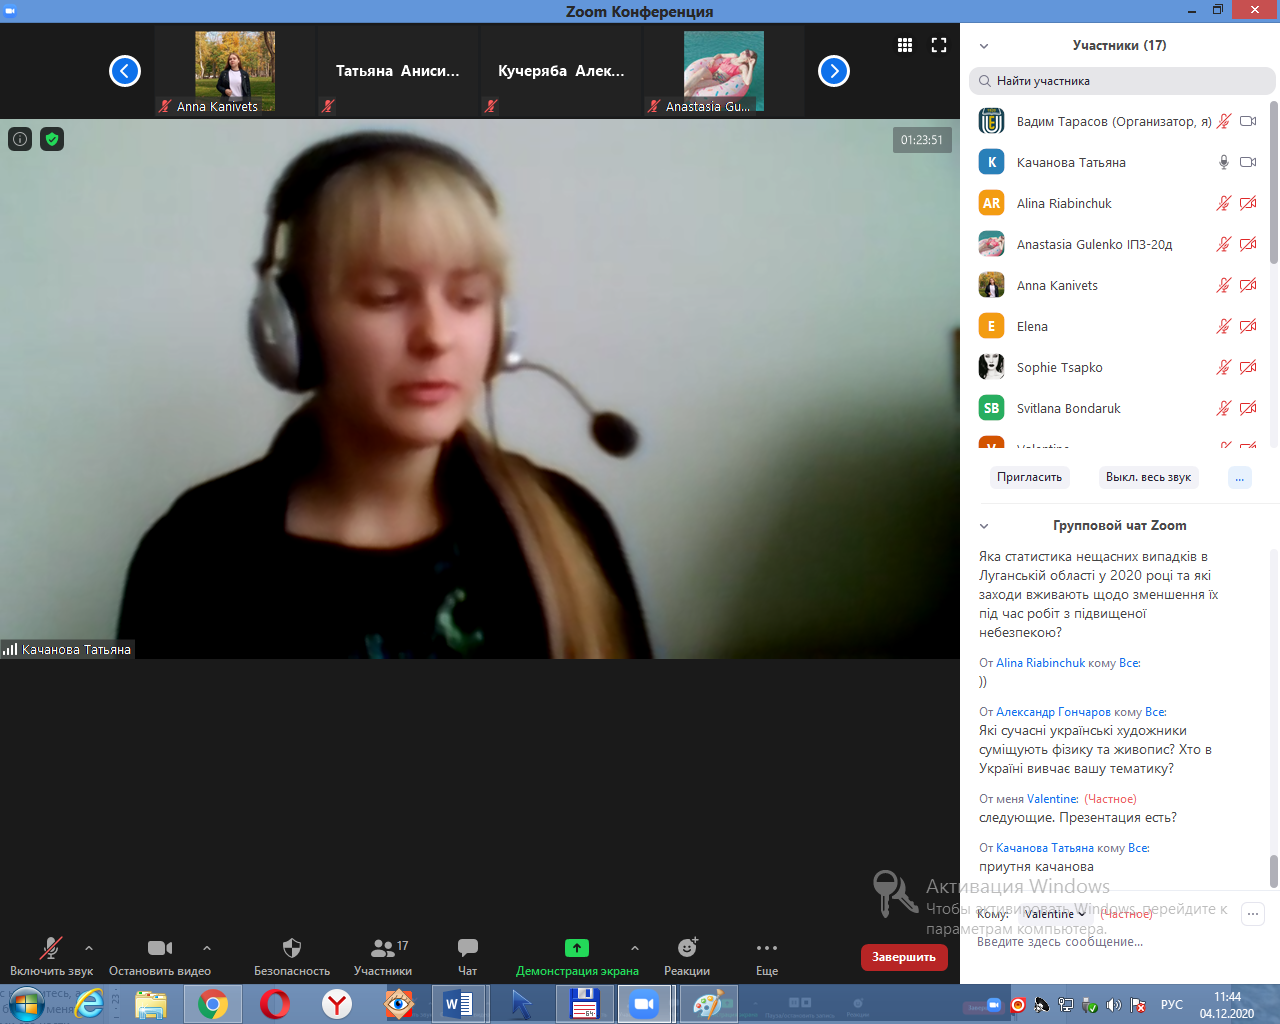Select Anastasia Gulenko ІПЗ-20д in participant list
1280x1024 pixels.
pos(1117,244)
